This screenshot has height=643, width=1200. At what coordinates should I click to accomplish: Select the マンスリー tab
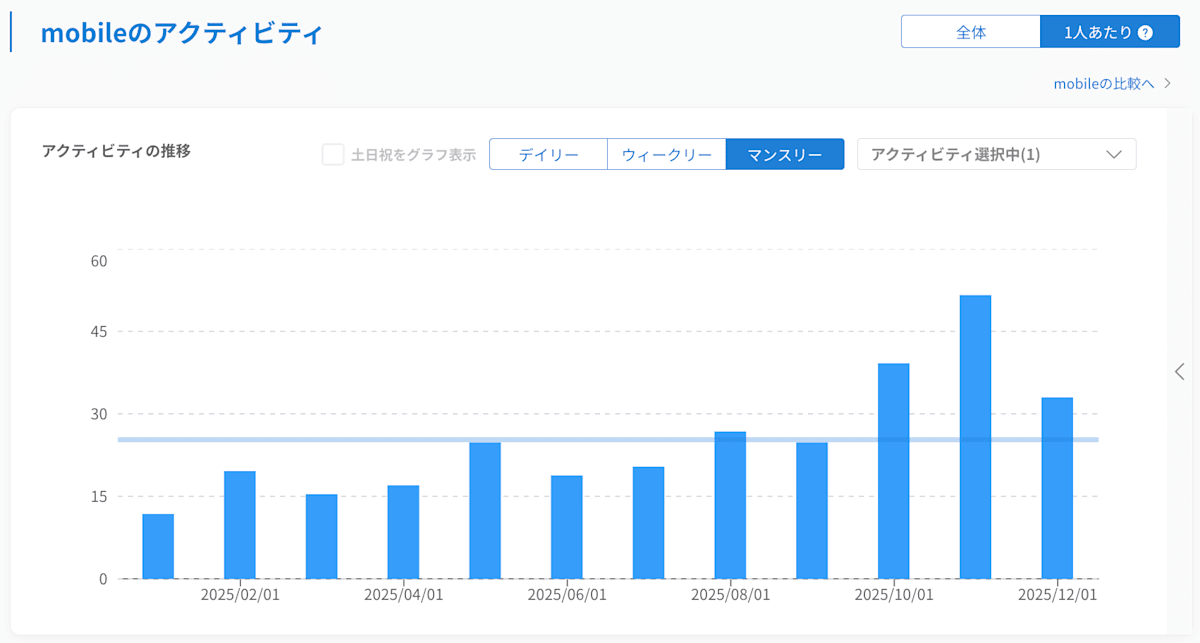coord(784,154)
